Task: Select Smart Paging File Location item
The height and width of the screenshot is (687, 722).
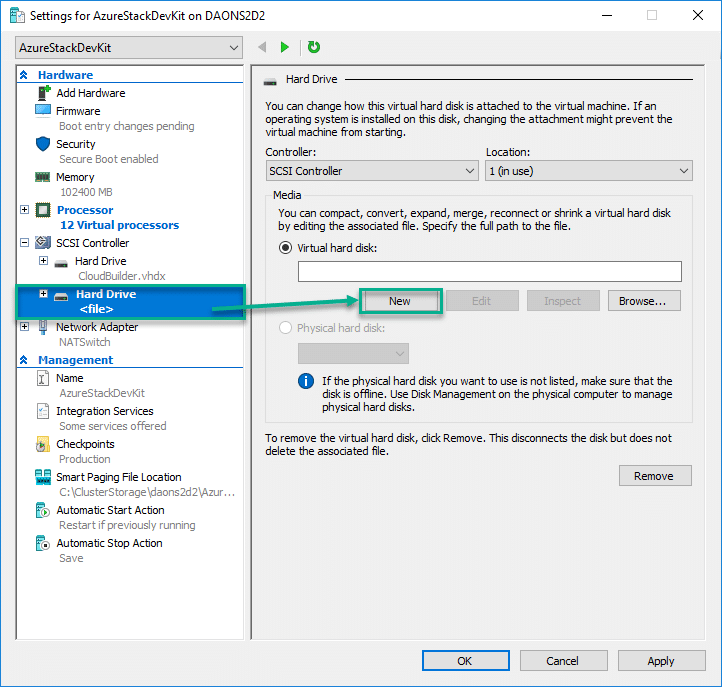Action: pos(119,477)
